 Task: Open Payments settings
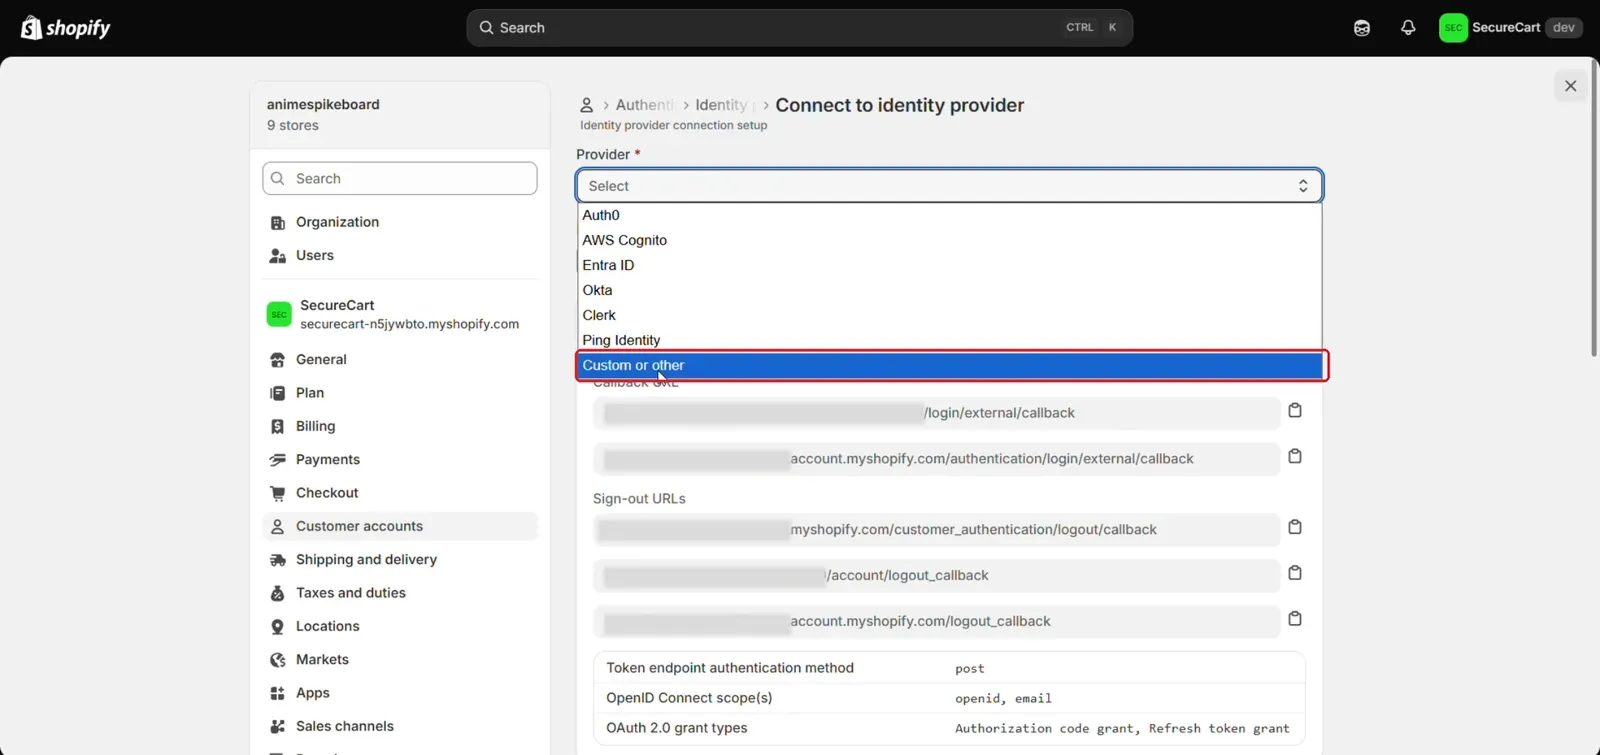(400, 459)
